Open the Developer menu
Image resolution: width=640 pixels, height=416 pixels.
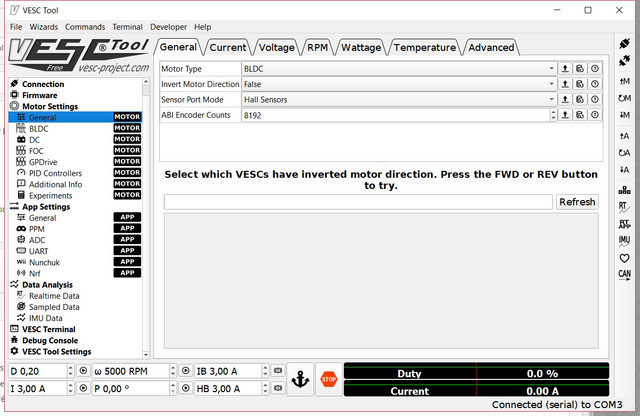pyautogui.click(x=169, y=27)
